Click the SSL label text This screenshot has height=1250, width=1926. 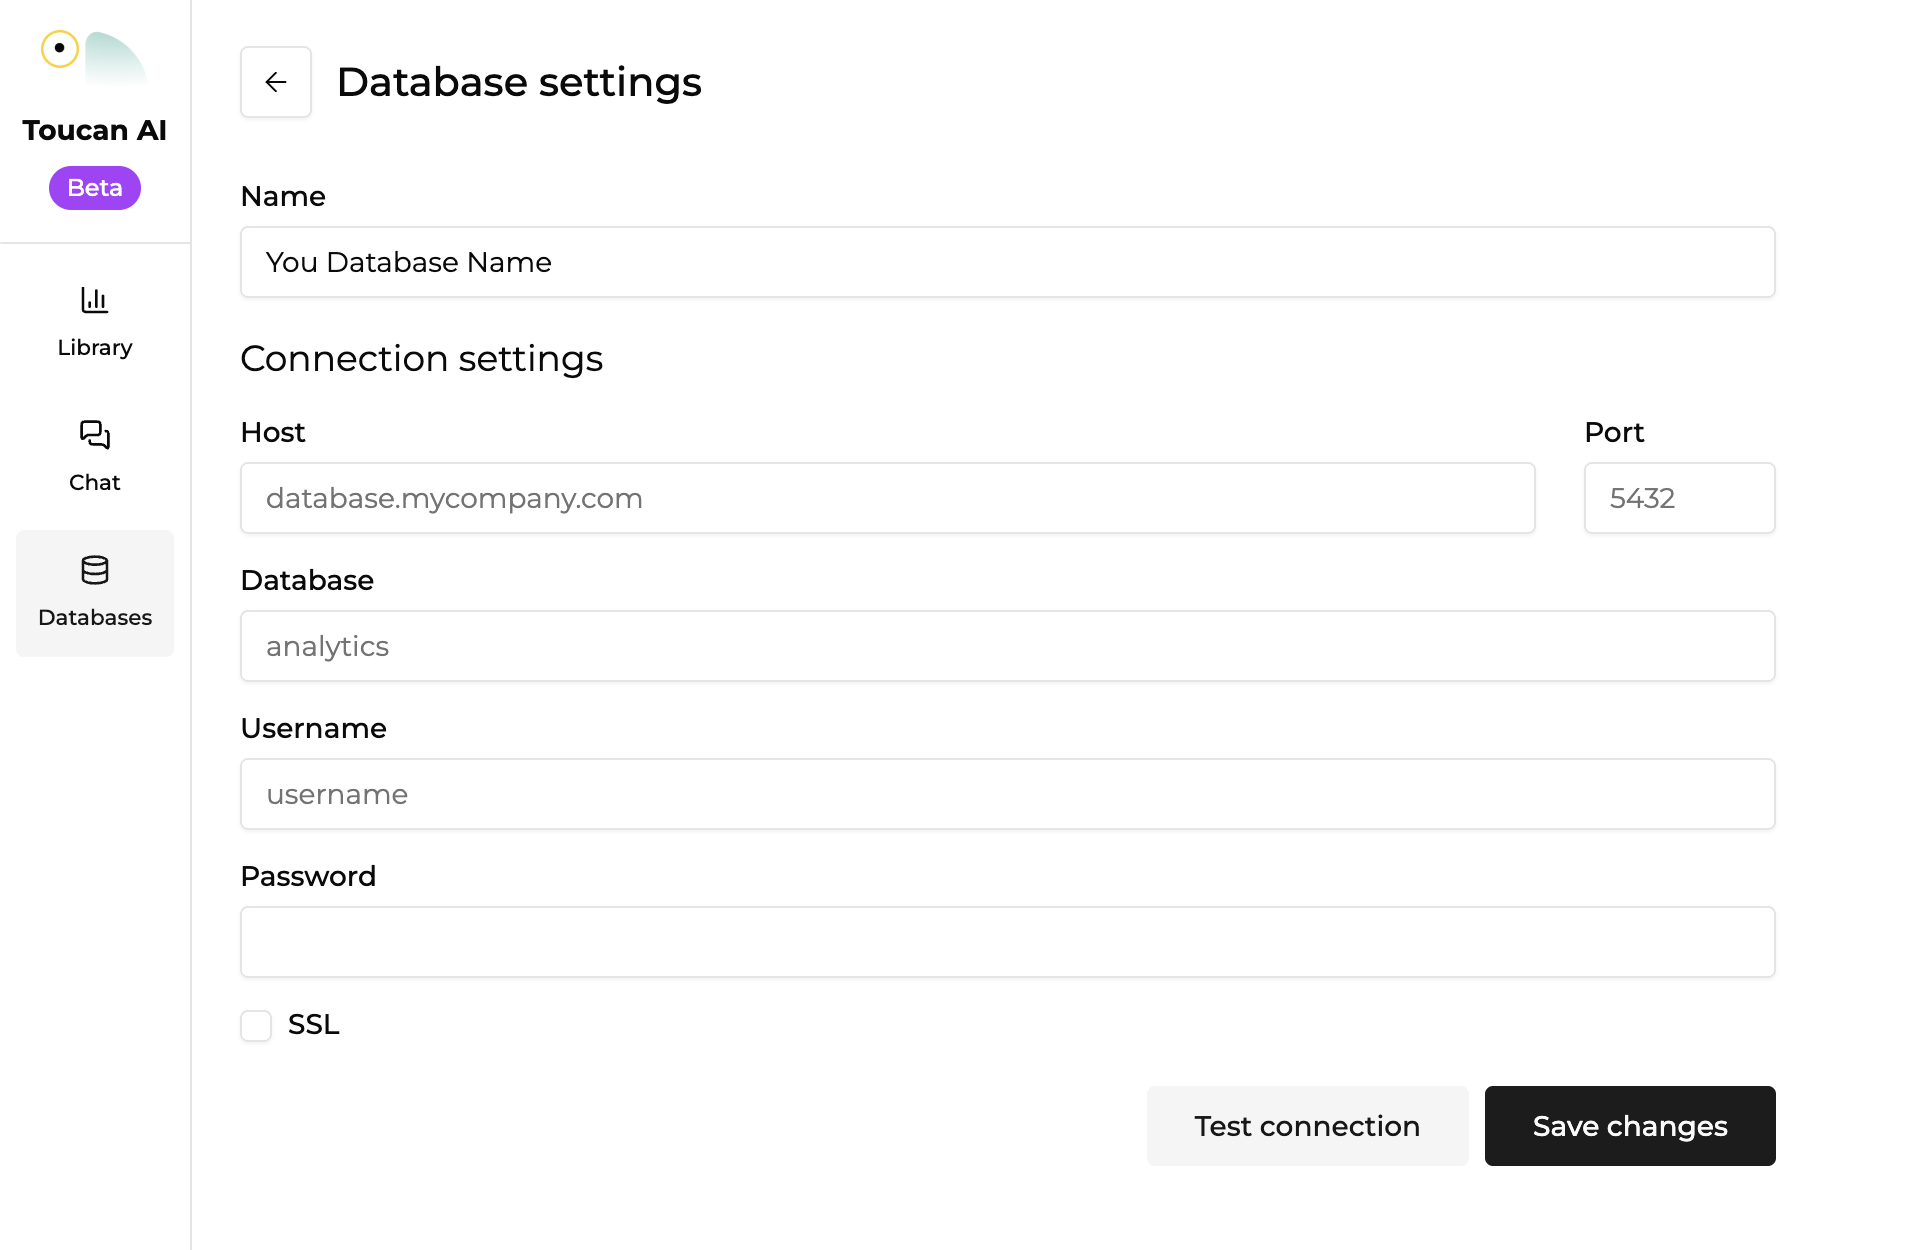[x=313, y=1025]
